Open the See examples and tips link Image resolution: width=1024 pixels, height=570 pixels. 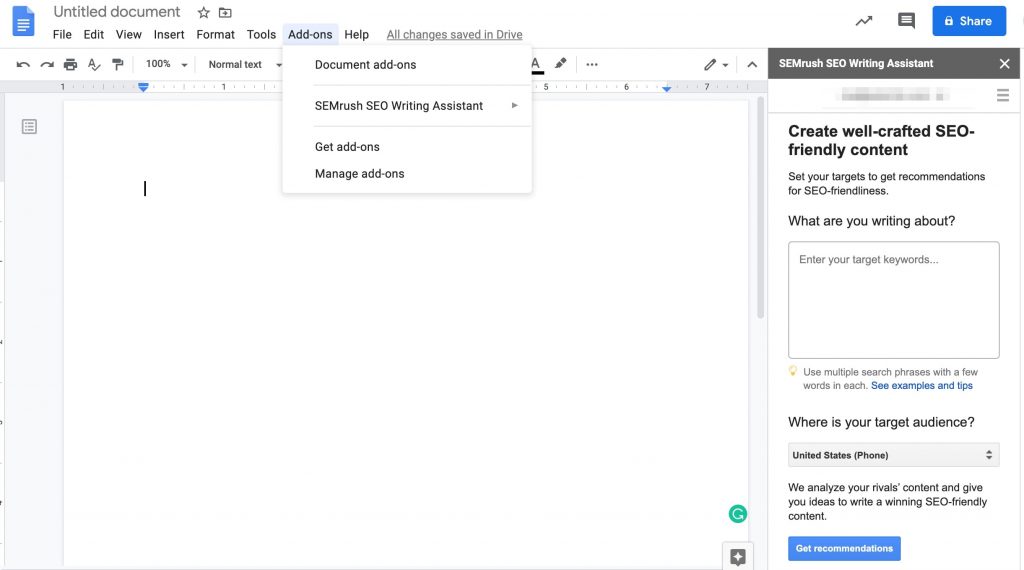coord(921,386)
